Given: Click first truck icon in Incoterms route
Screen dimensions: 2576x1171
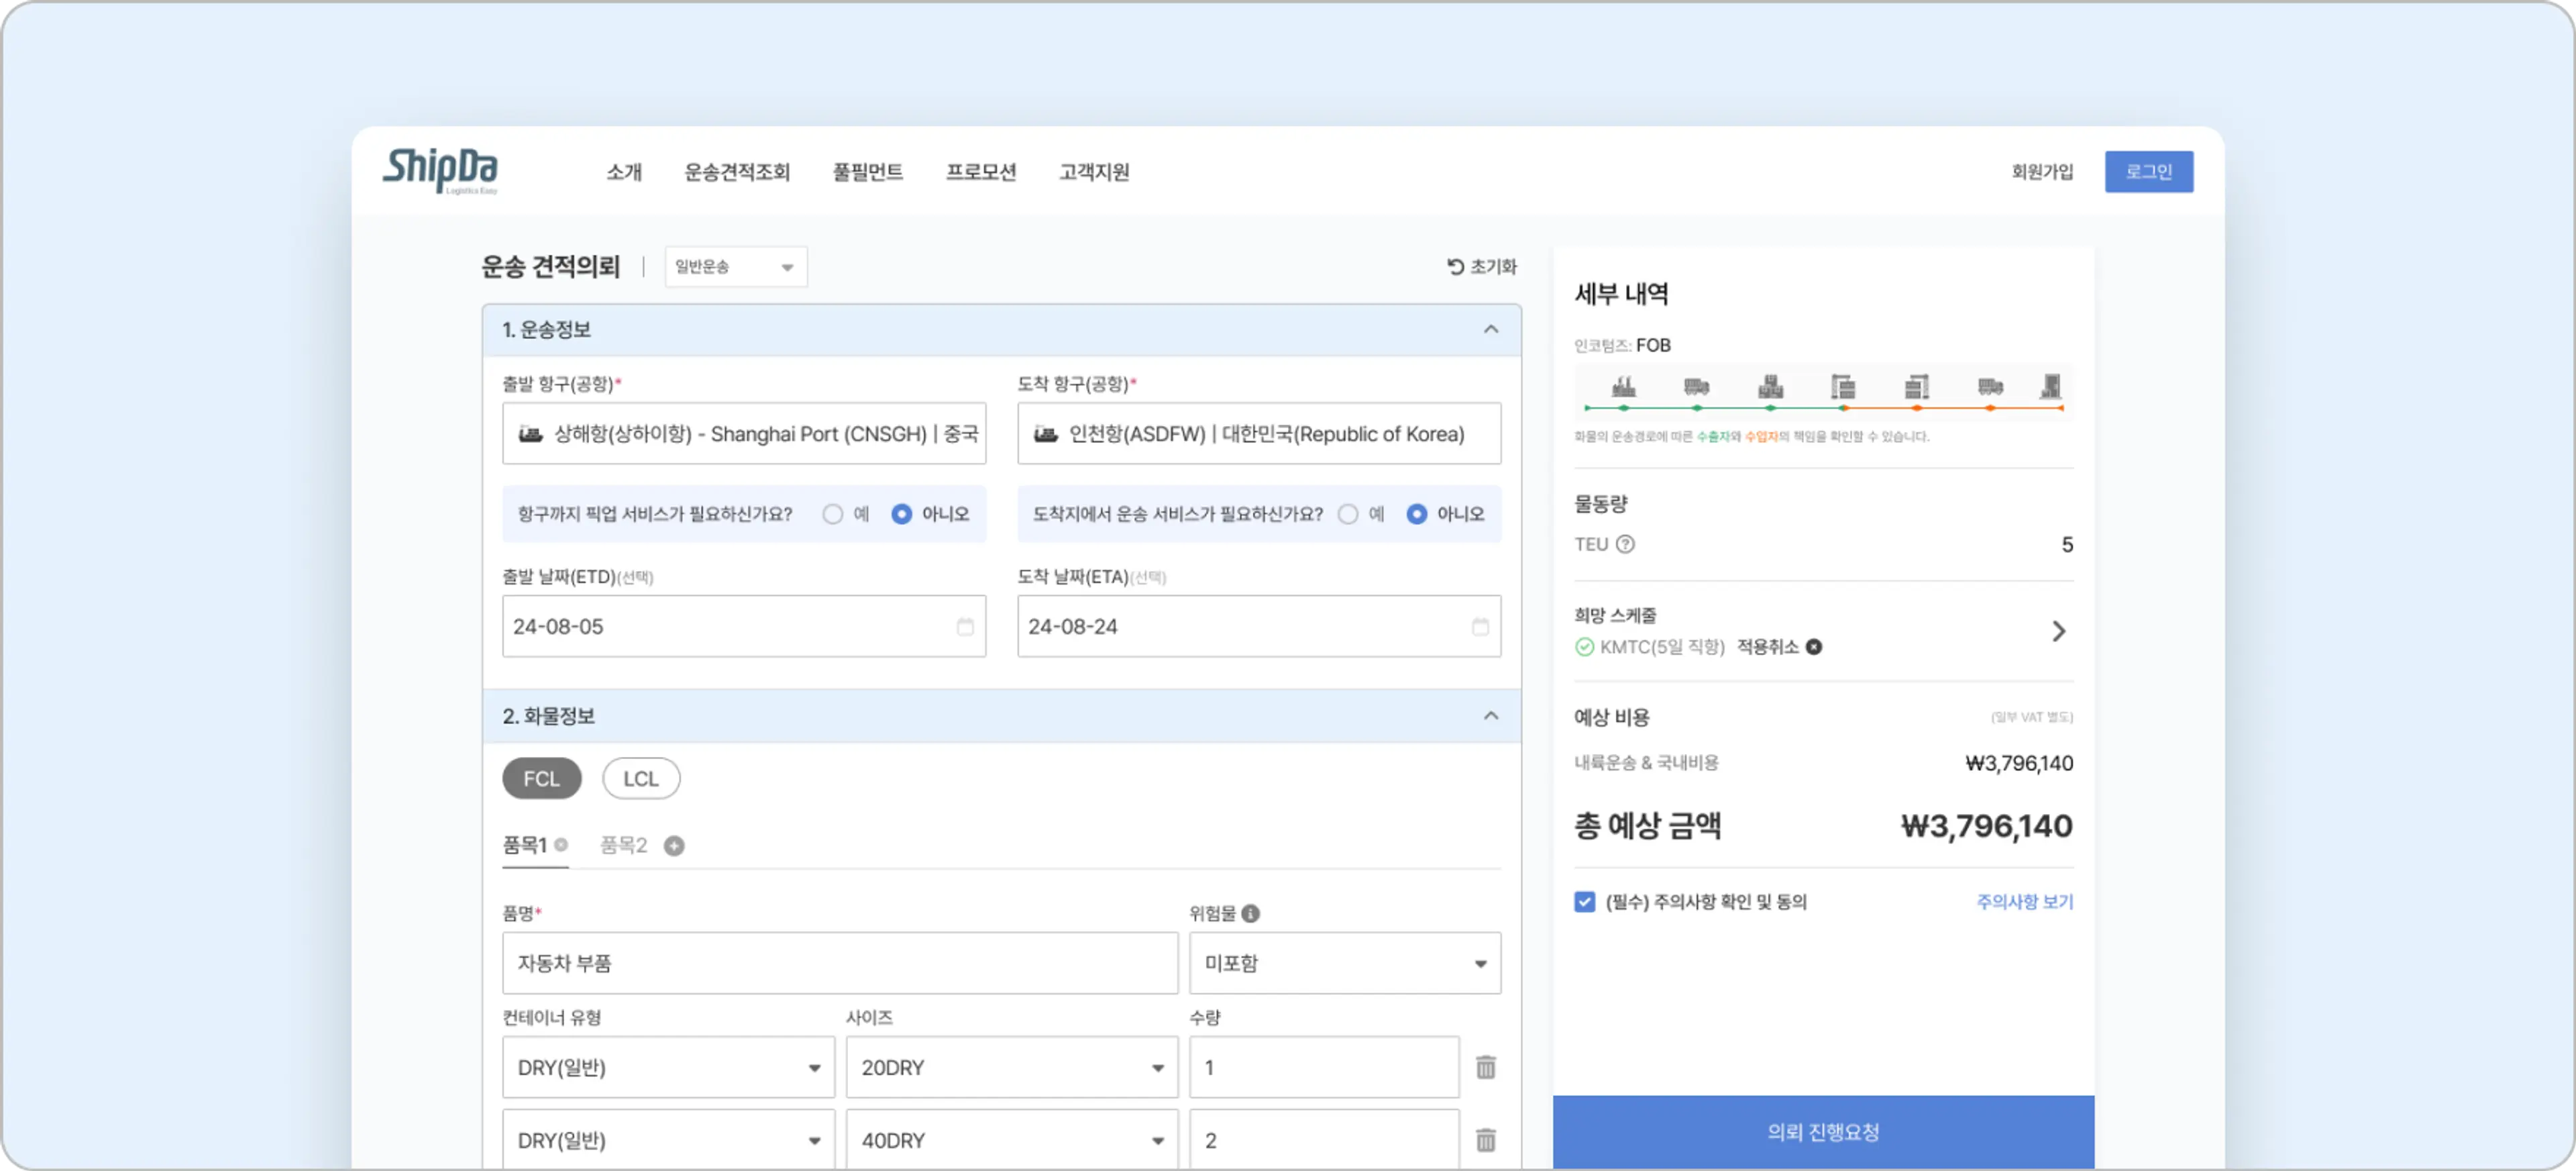Looking at the screenshot, I should pos(1696,386).
